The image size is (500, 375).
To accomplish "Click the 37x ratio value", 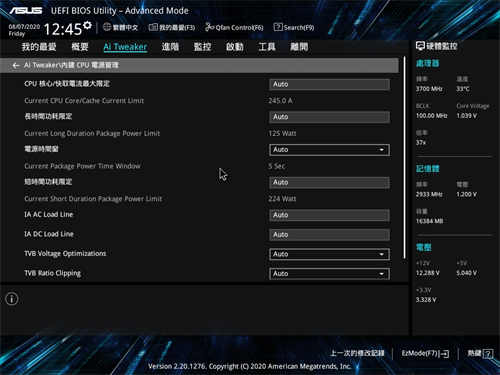I will coord(421,142).
